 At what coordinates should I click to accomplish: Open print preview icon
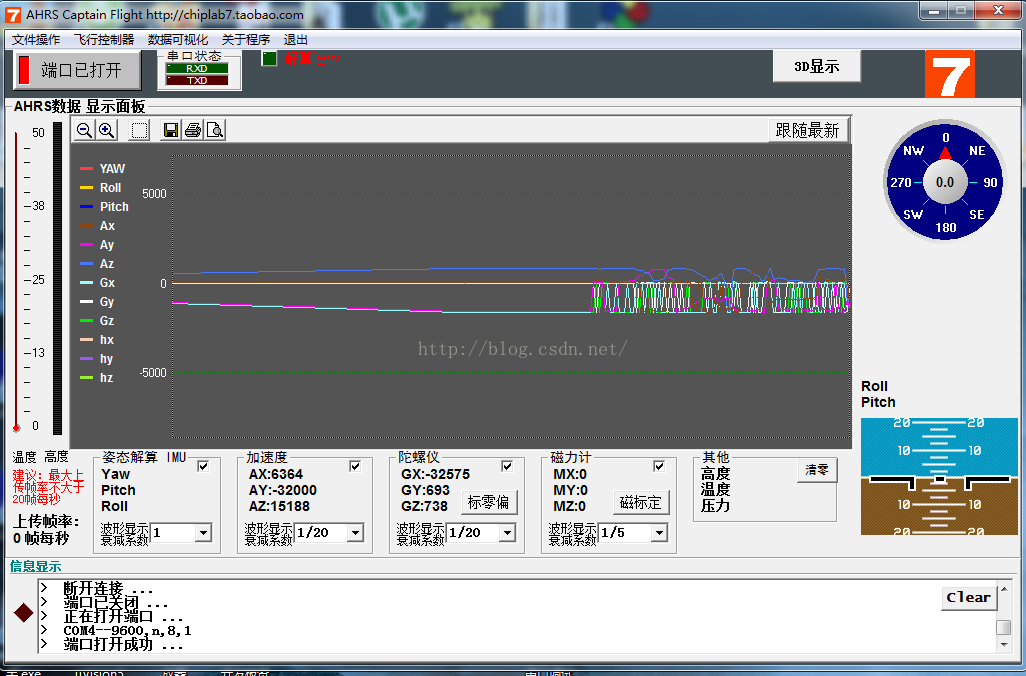point(215,130)
